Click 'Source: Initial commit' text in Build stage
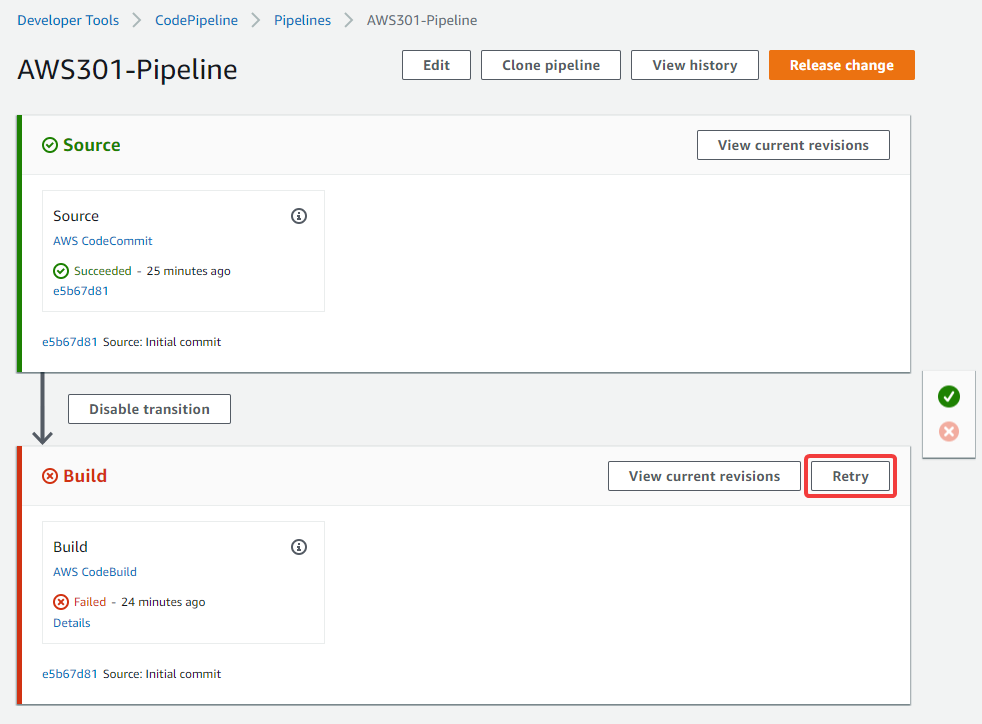Screen dimensions: 982x724 162,674
